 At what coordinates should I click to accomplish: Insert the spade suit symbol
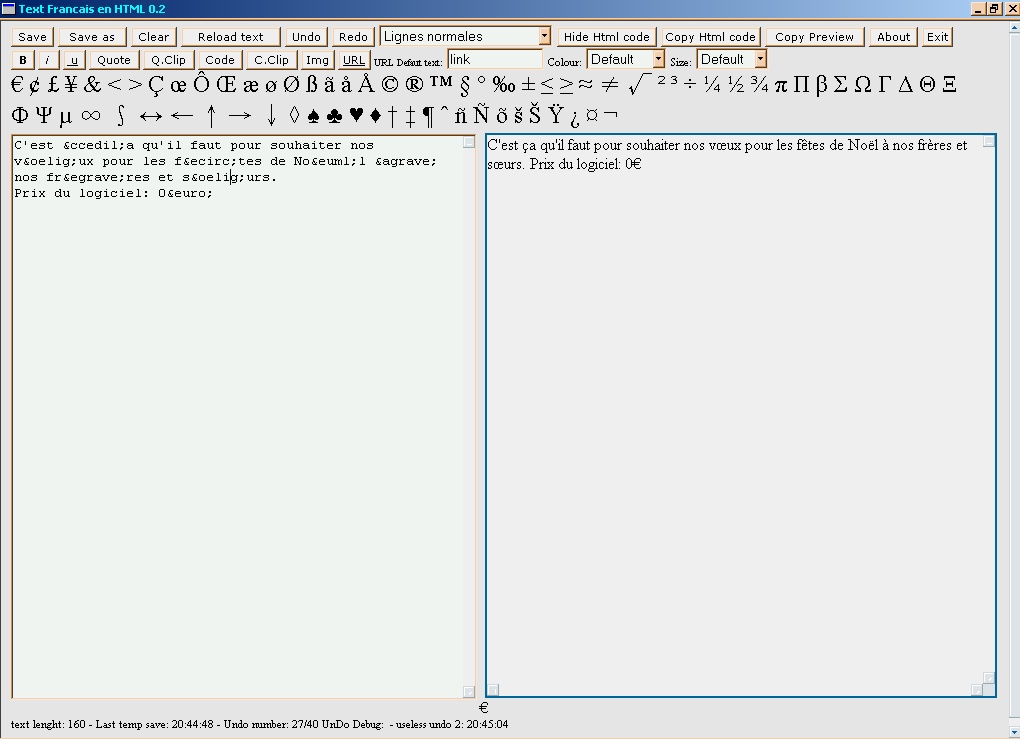[x=313, y=116]
